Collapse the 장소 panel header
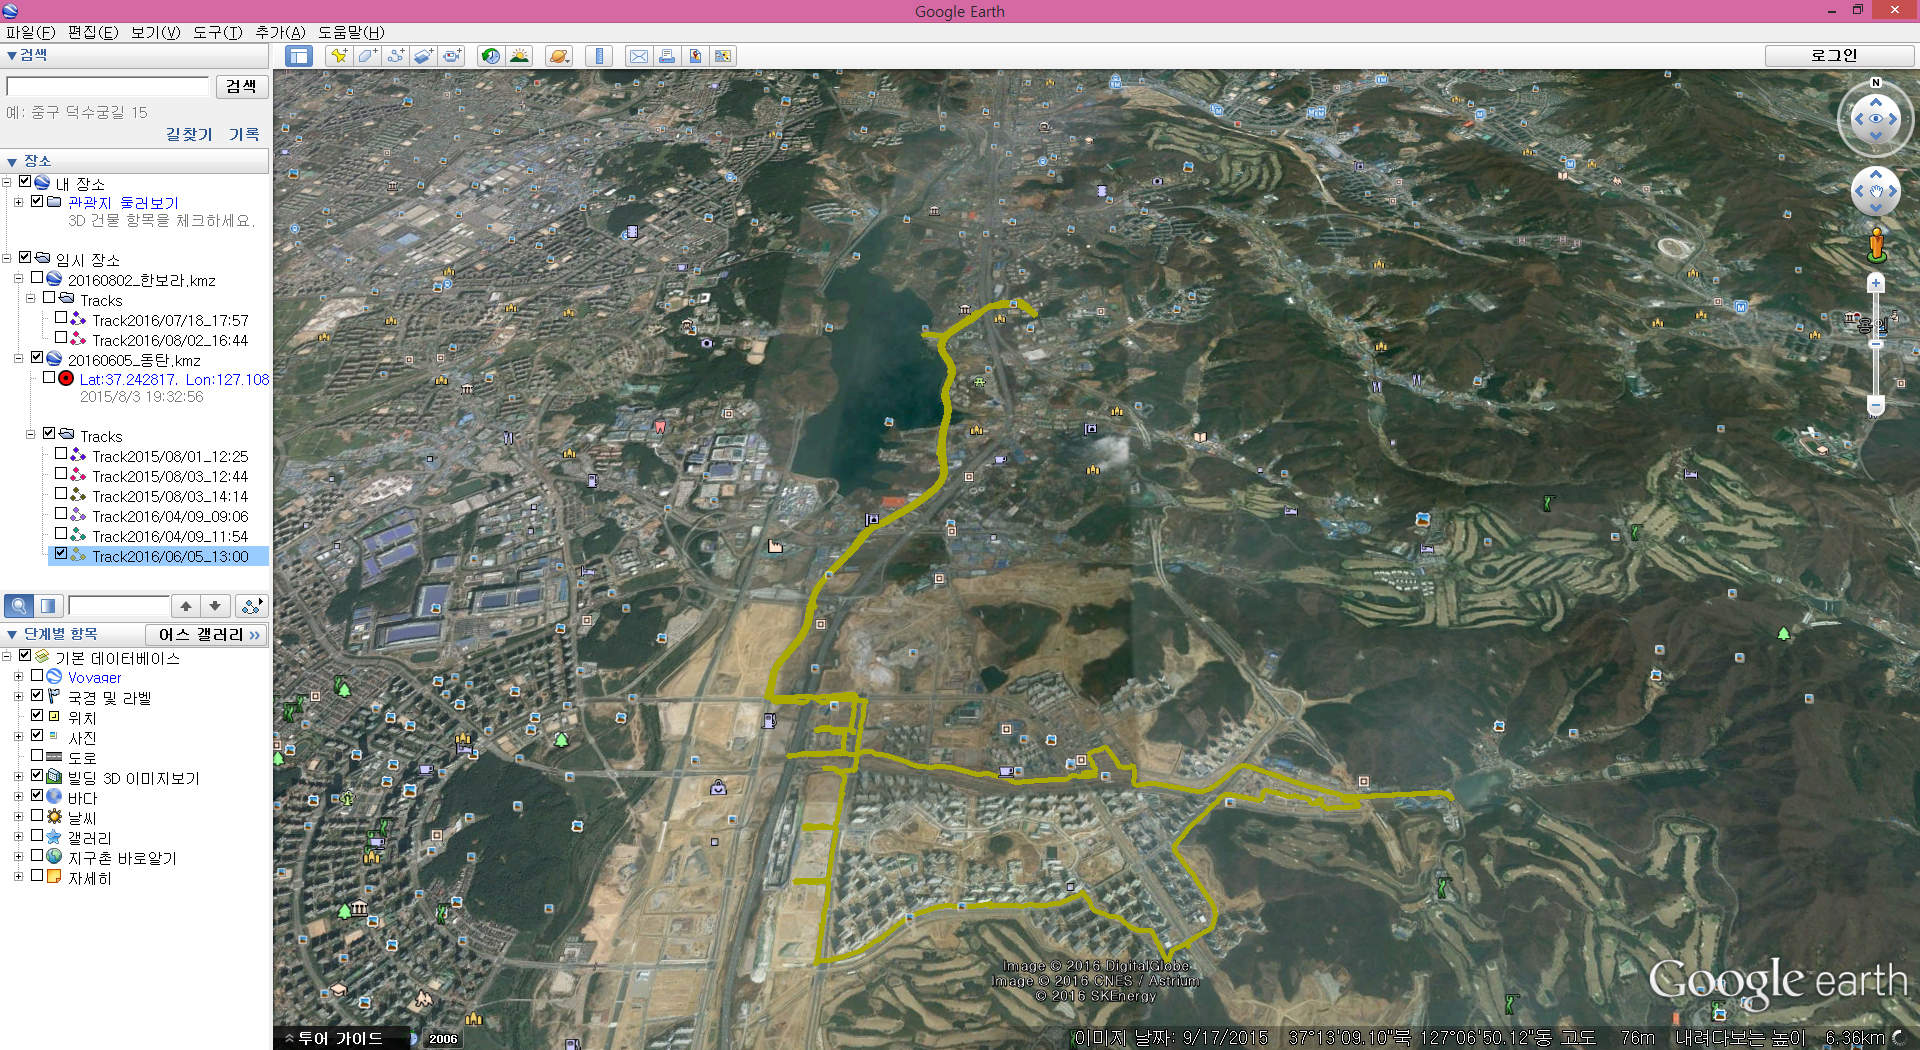 12,161
